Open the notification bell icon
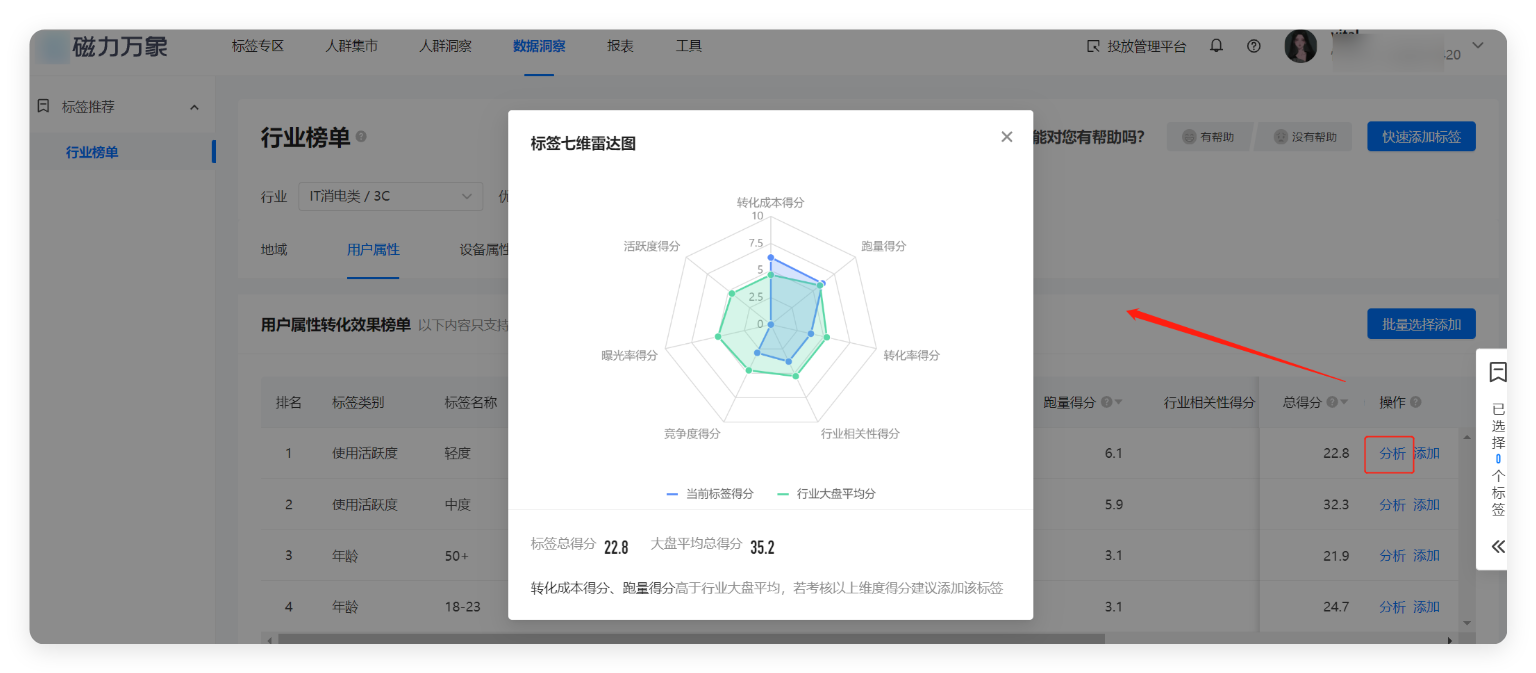 point(1216,45)
